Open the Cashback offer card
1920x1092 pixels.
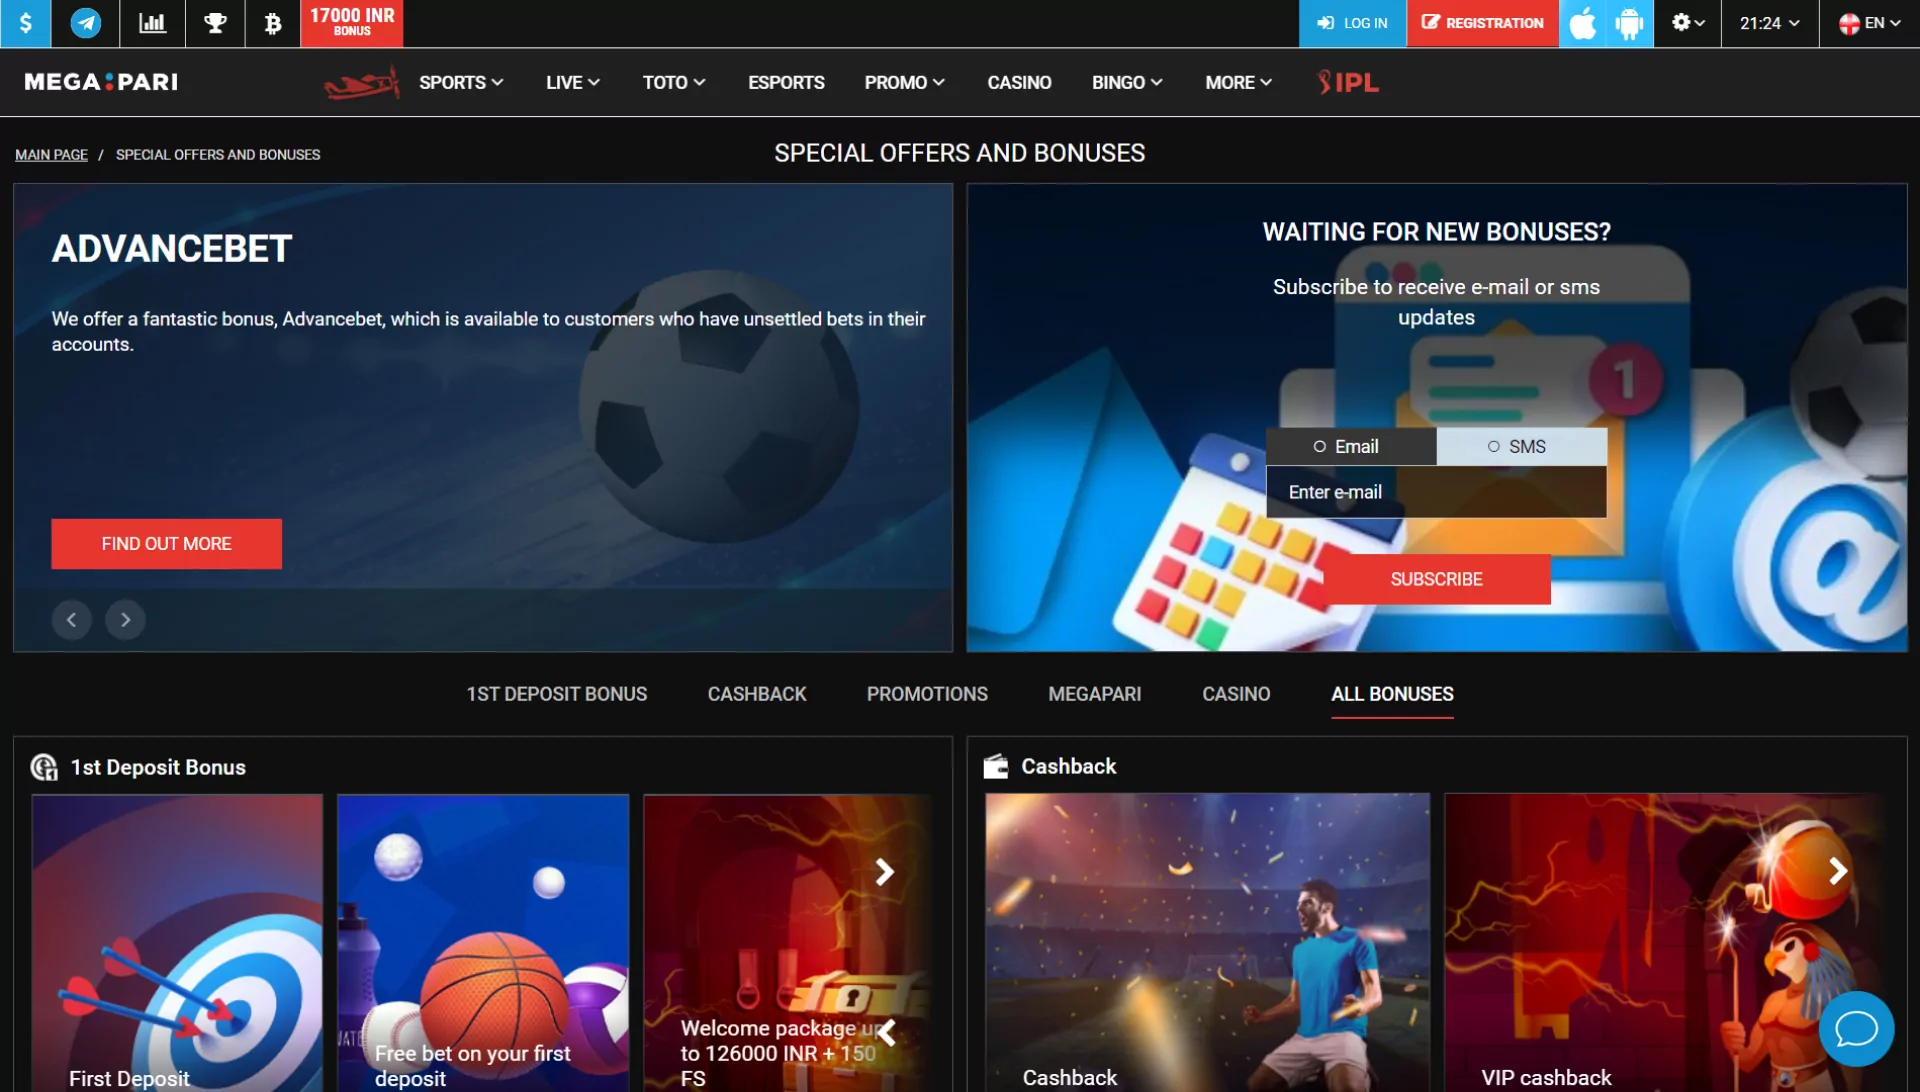(x=1207, y=943)
